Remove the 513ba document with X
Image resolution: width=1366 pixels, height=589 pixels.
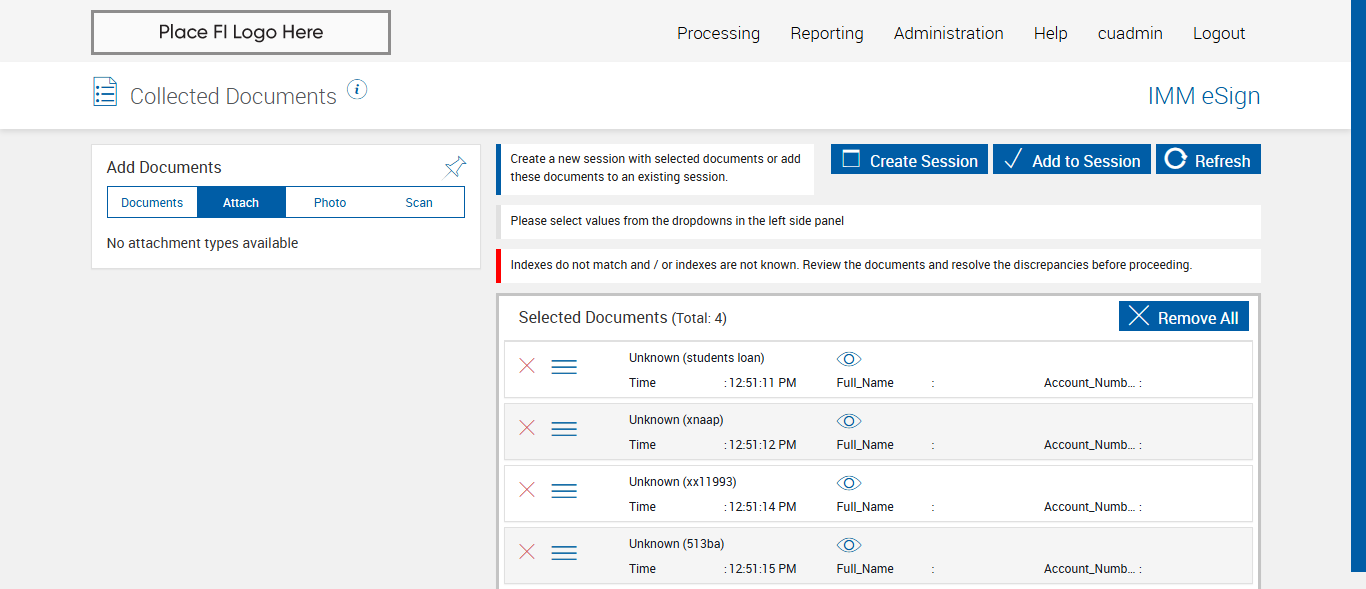(527, 552)
